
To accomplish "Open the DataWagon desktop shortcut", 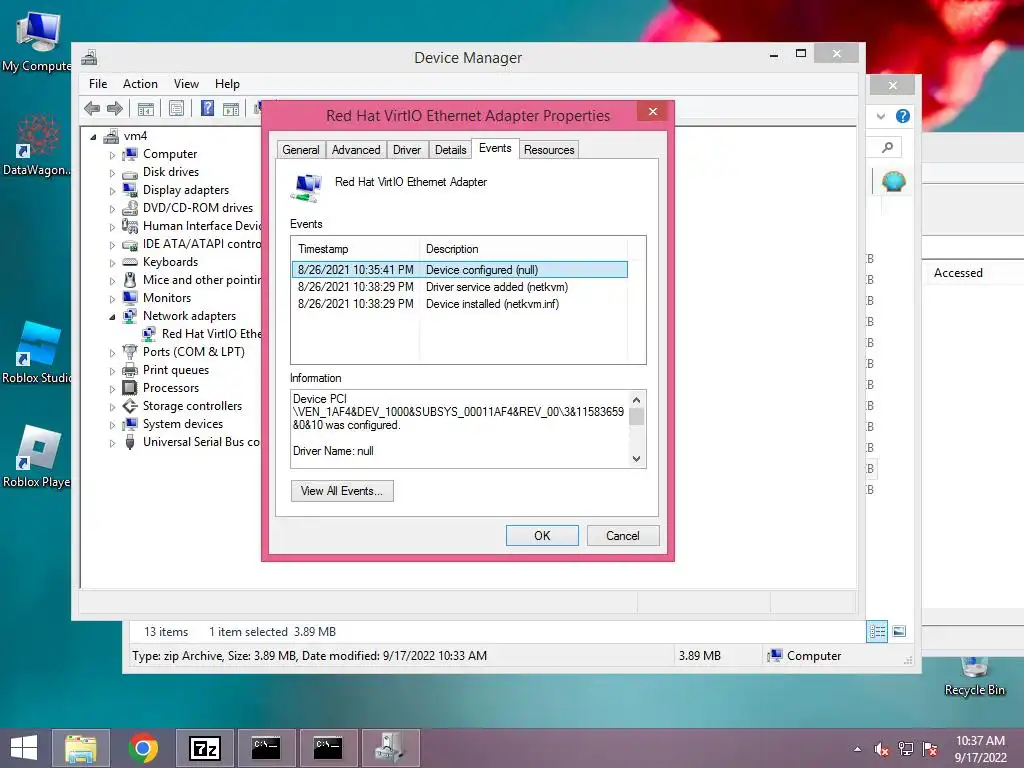I will 36,145.
